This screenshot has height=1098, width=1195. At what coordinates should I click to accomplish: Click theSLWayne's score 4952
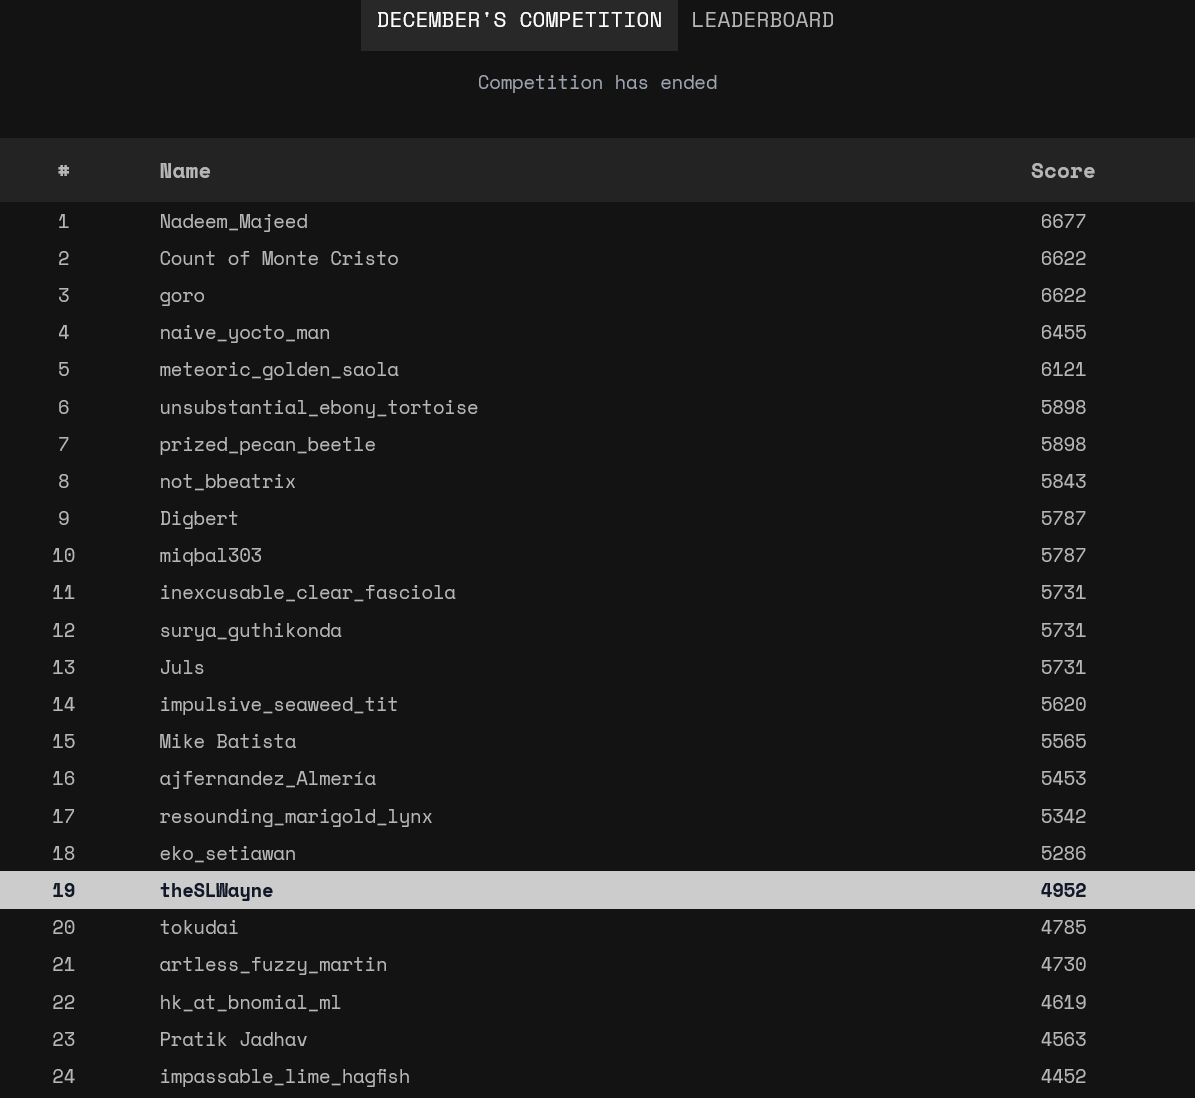(1063, 890)
